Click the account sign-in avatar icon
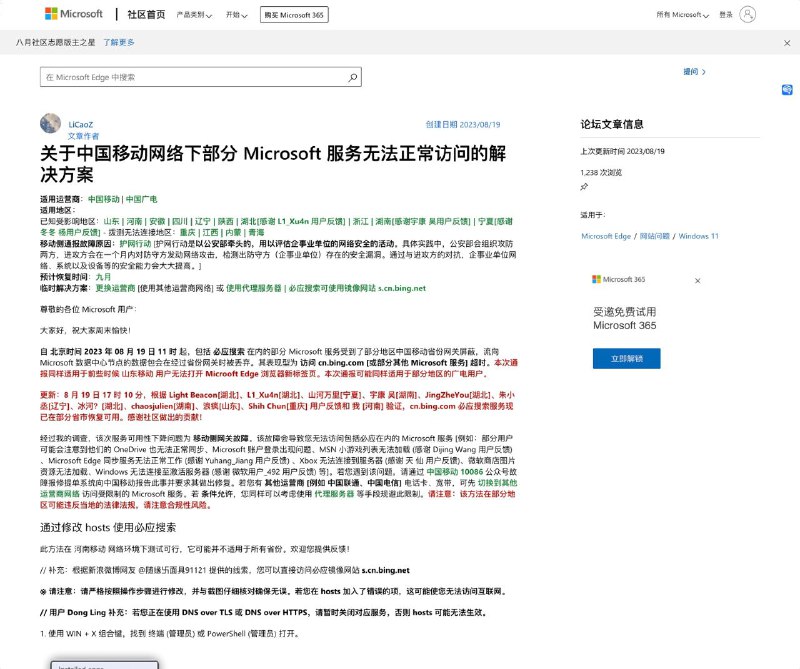 tap(747, 14)
